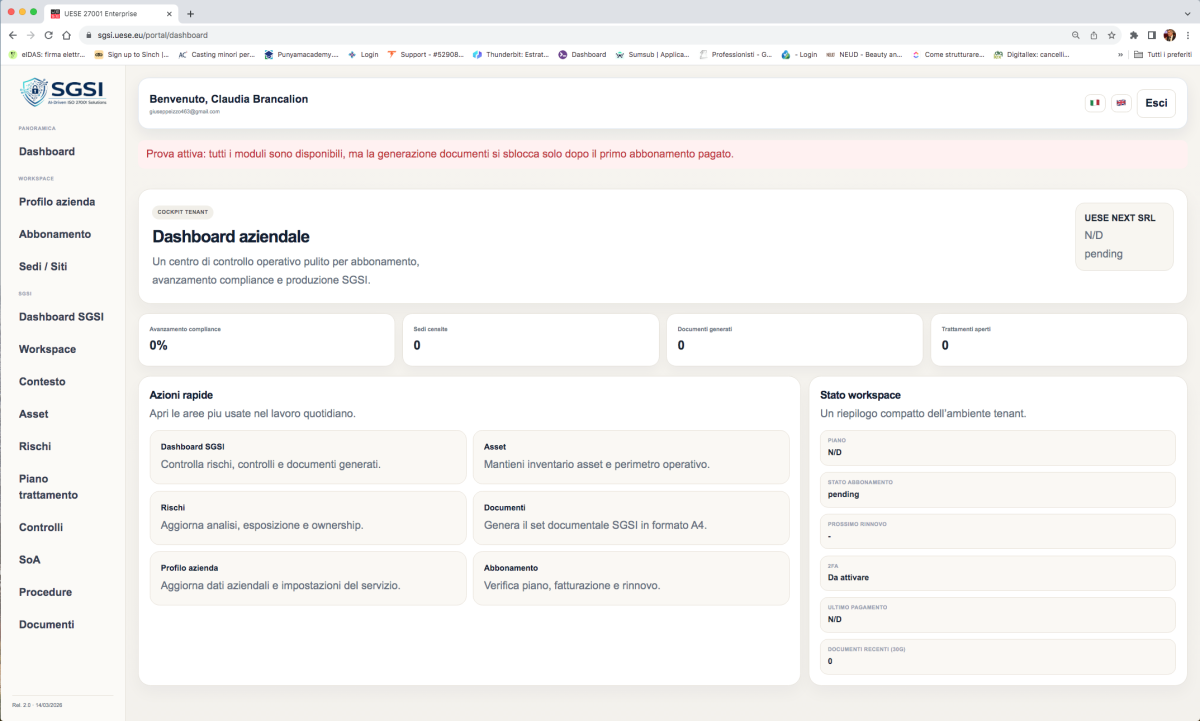Click the SGSI logo in the sidebar
Viewport: 1200px width, 721px height.
click(62, 93)
